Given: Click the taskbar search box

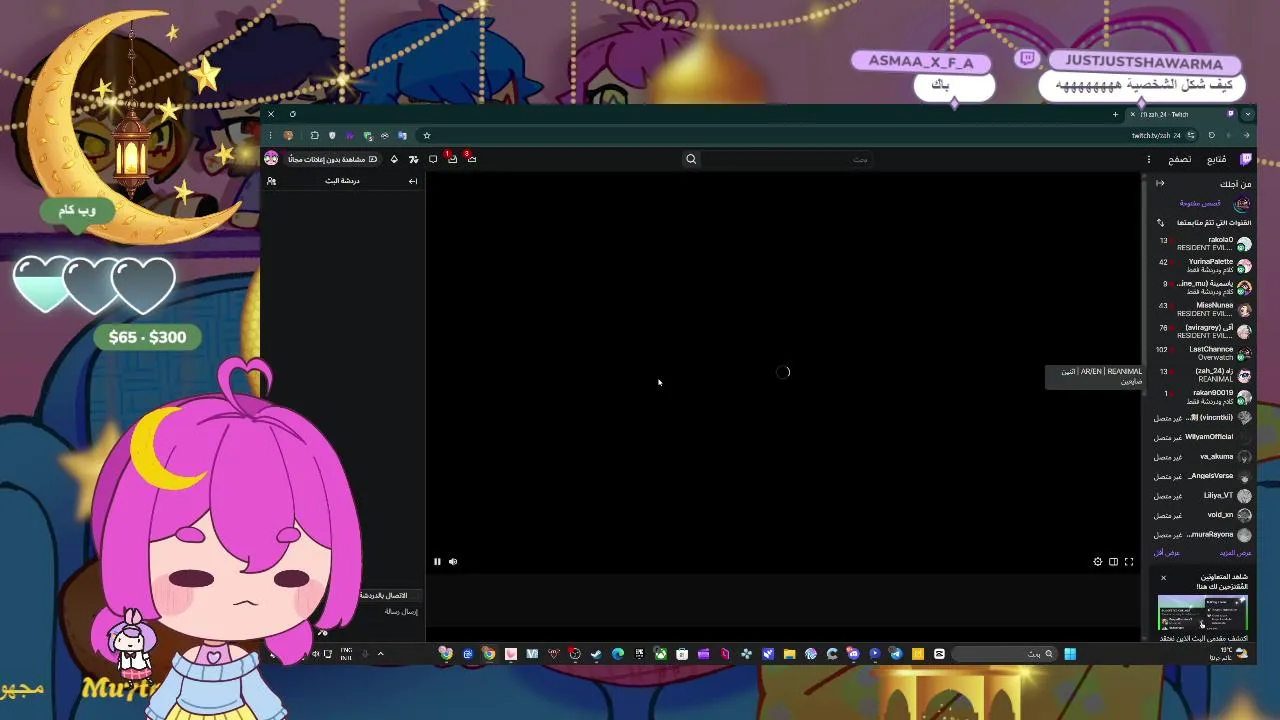Looking at the screenshot, I should (1004, 654).
